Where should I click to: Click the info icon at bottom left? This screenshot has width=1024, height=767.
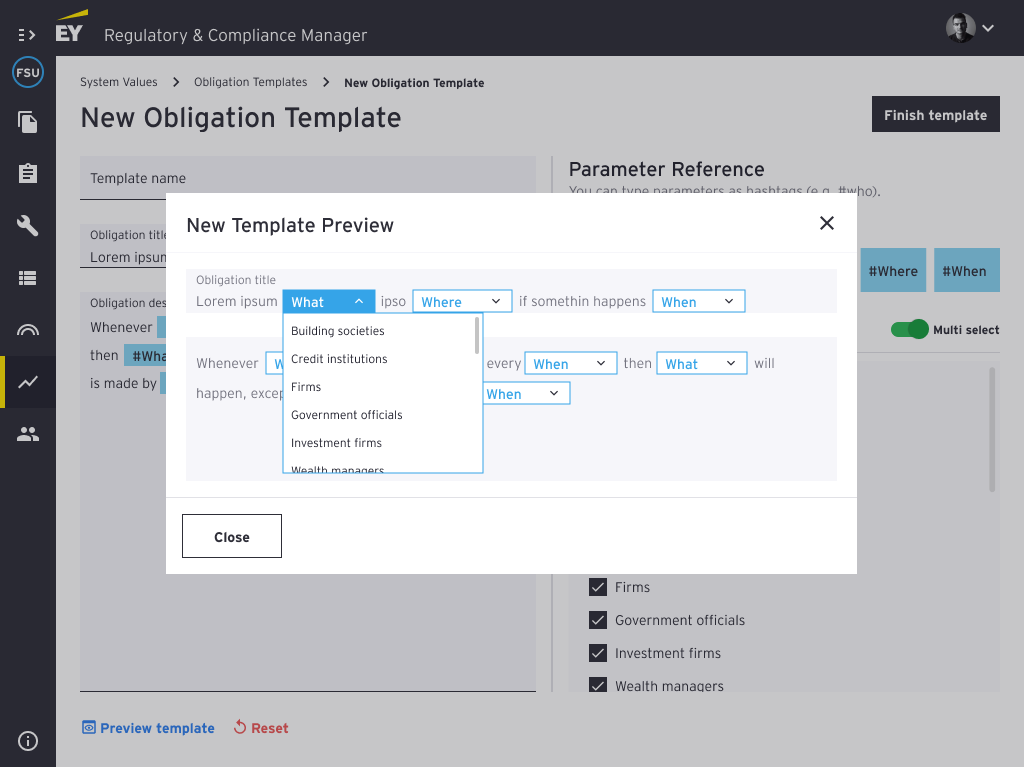tap(28, 741)
